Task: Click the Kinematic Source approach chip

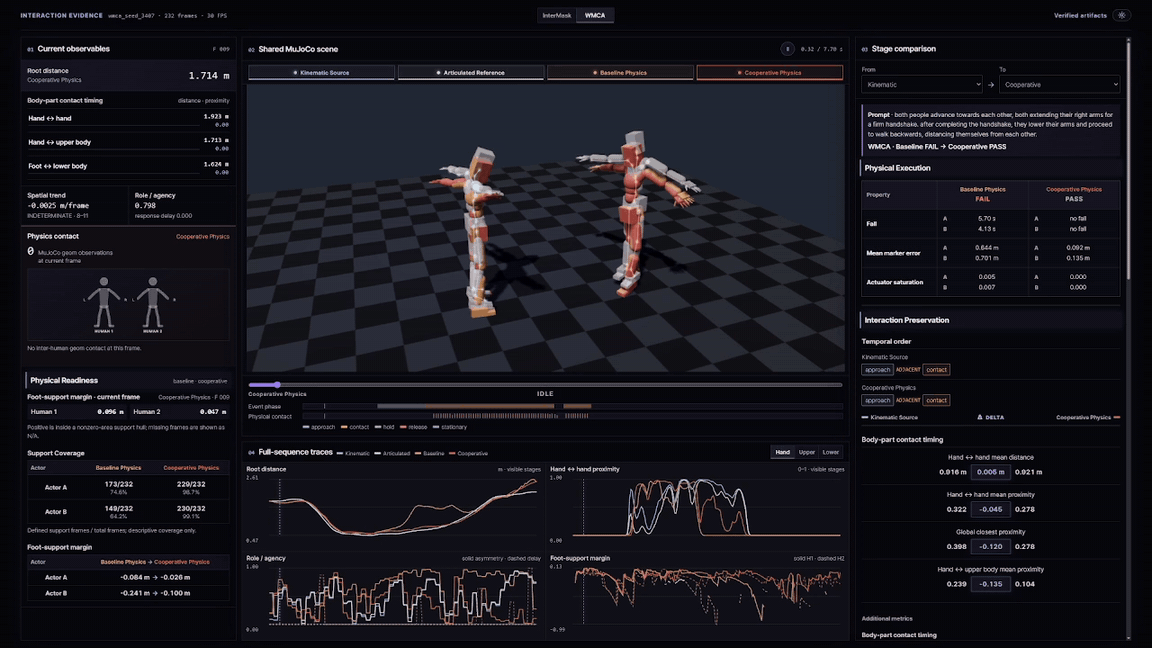Action: pos(877,370)
